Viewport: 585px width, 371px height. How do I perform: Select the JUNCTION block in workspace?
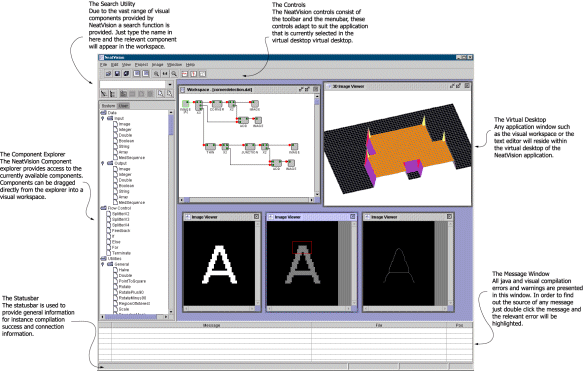pos(250,147)
